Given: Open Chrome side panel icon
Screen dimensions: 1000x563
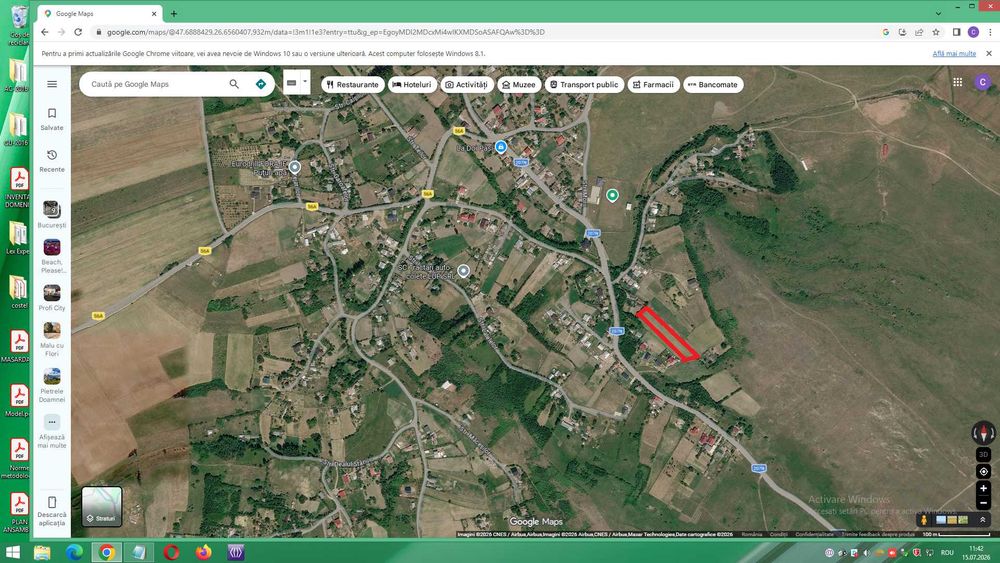Looking at the screenshot, I should tap(957, 32).
